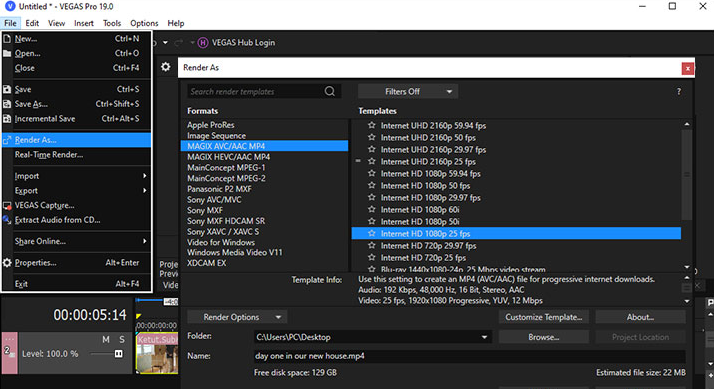Mute the track with the M button
The width and height of the screenshot is (714, 389).
pos(106,339)
